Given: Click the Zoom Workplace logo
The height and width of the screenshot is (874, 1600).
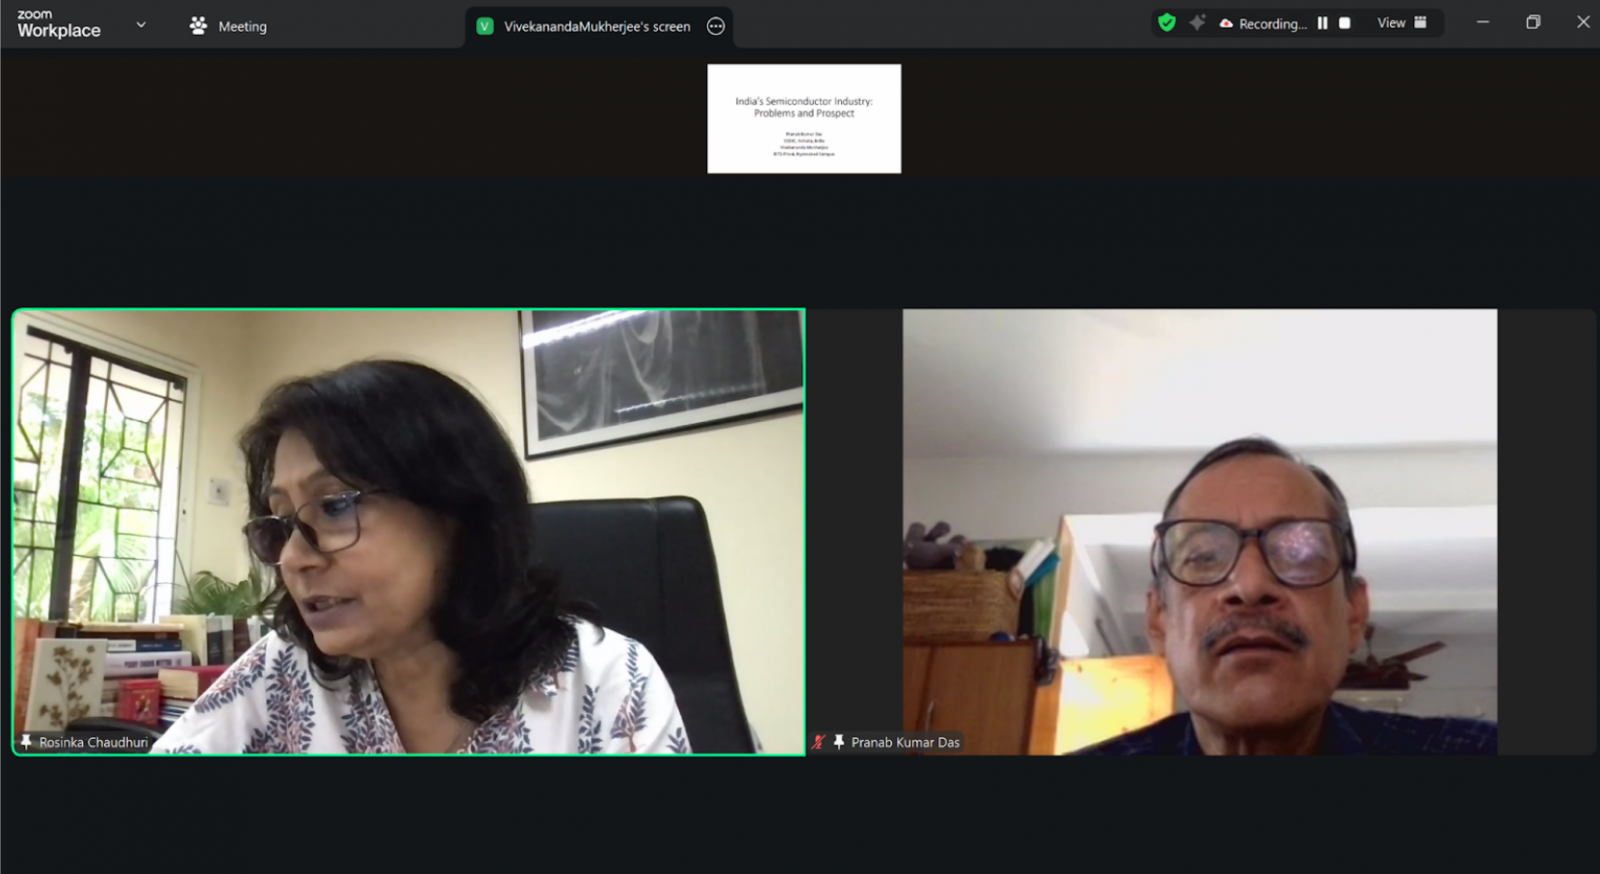Looking at the screenshot, I should 58,24.
